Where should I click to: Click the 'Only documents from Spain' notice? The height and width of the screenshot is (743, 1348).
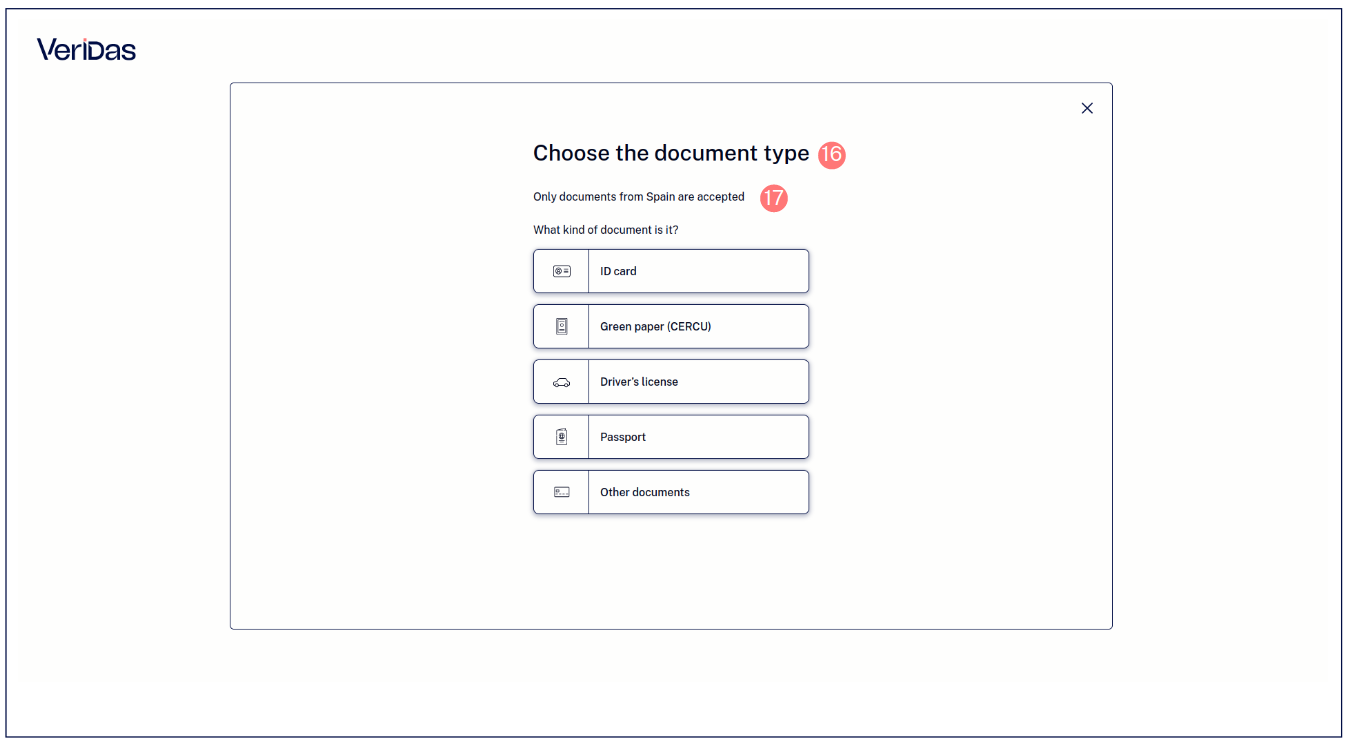[639, 197]
